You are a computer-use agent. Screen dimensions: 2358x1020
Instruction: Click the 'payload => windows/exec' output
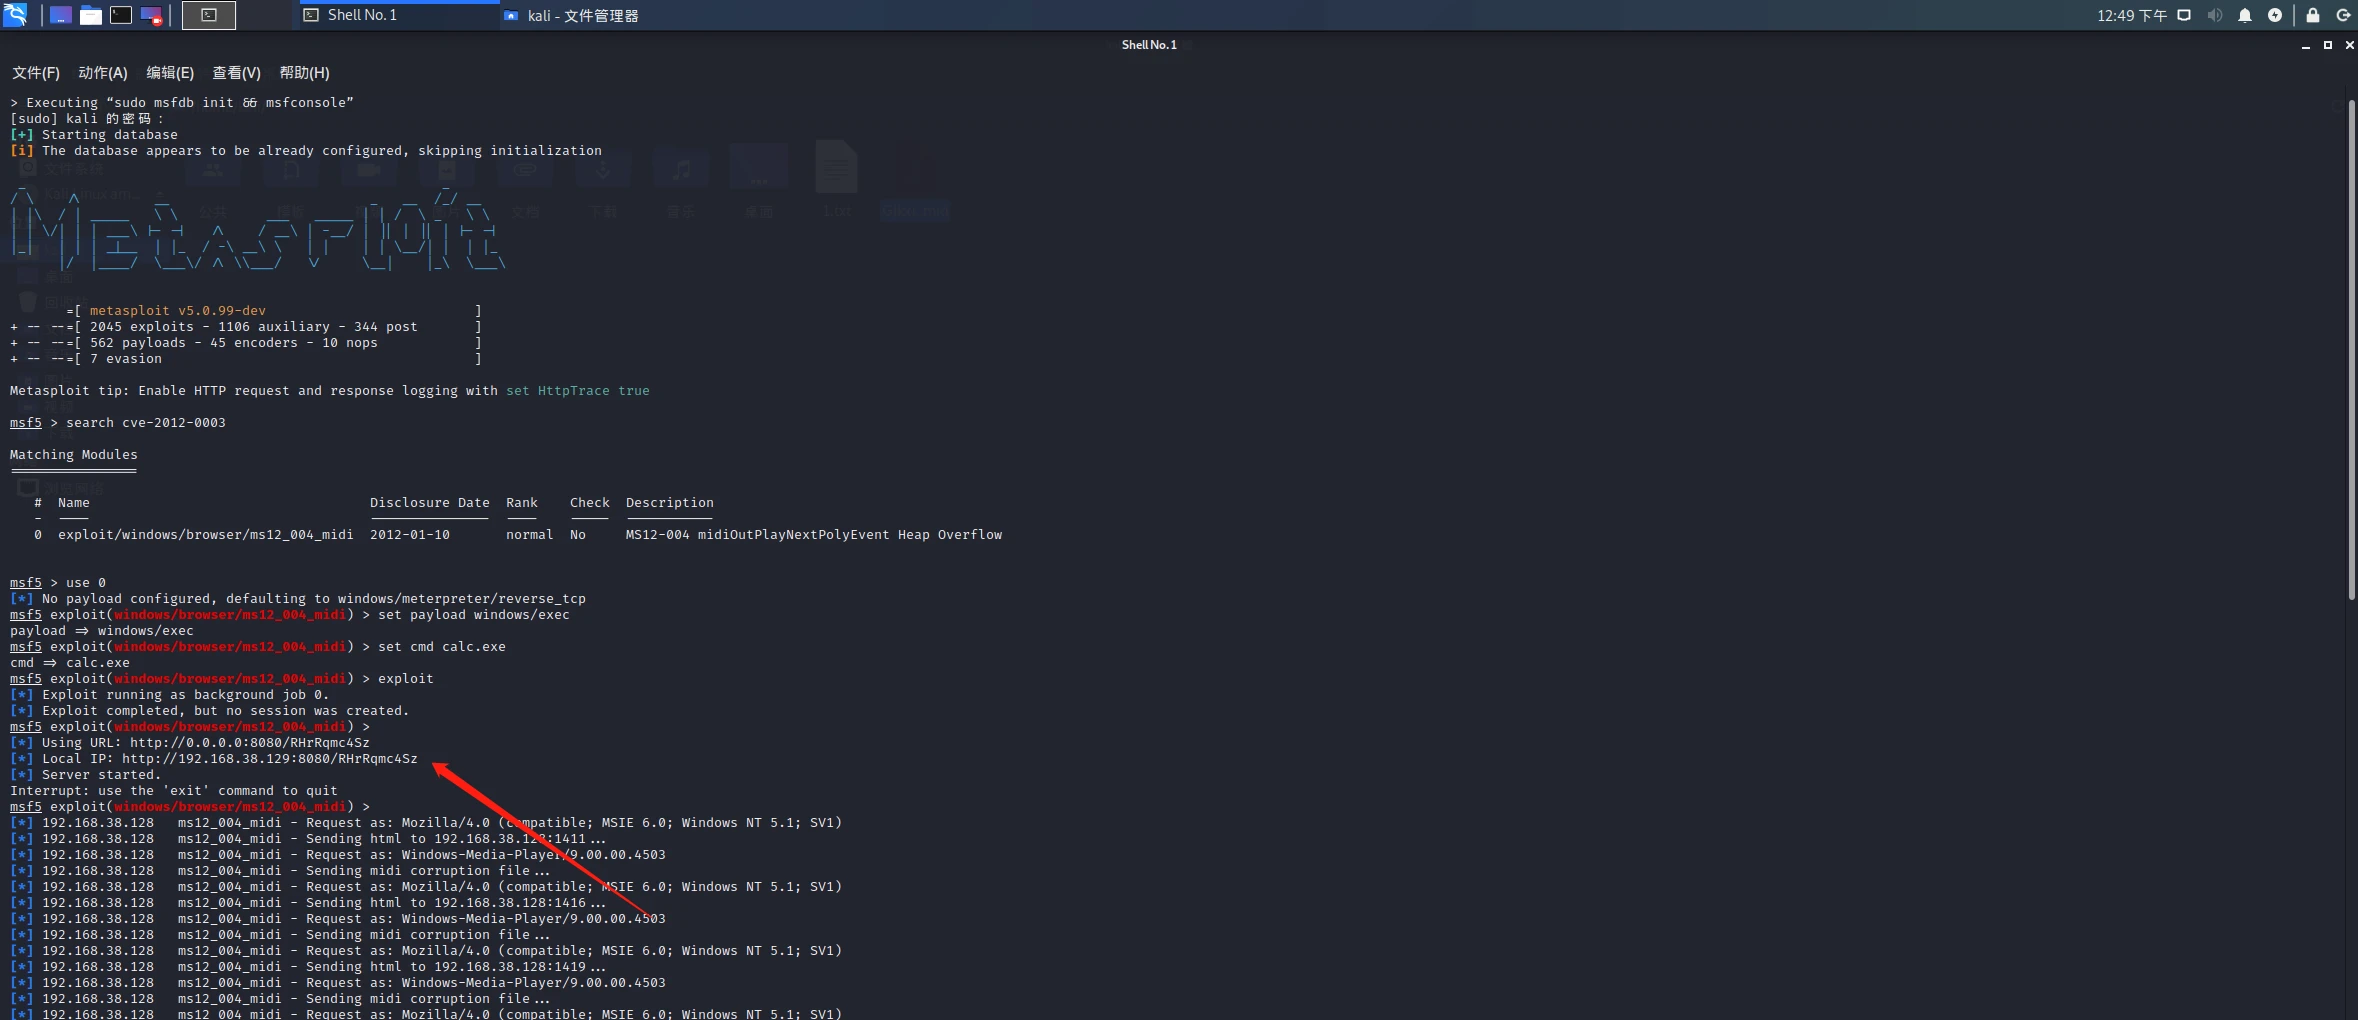102,631
